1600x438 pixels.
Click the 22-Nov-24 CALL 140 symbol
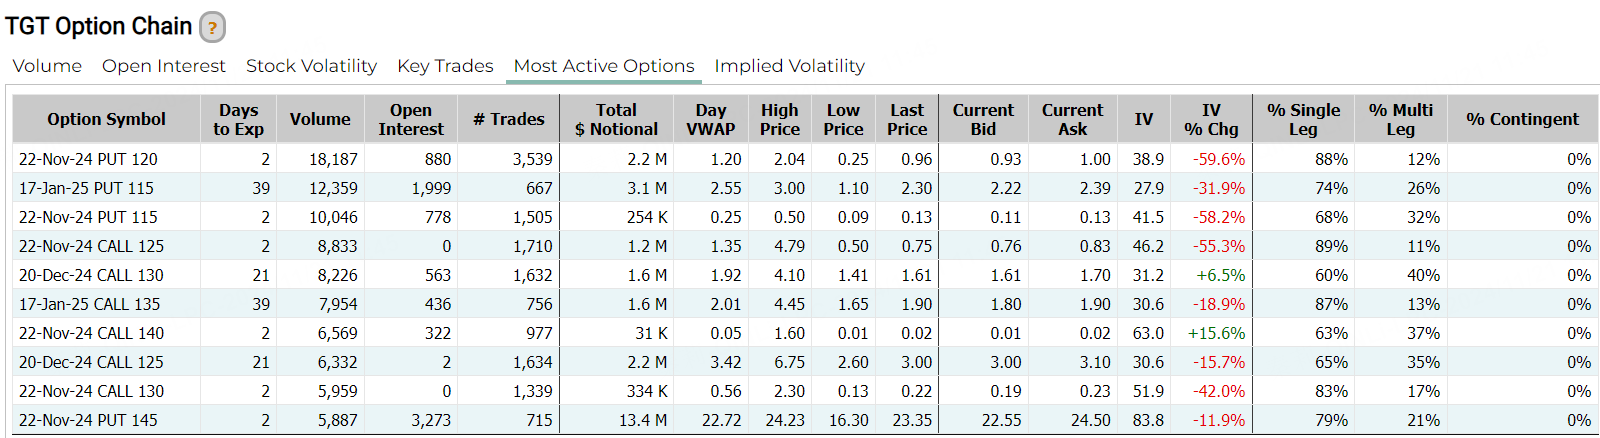coord(91,333)
